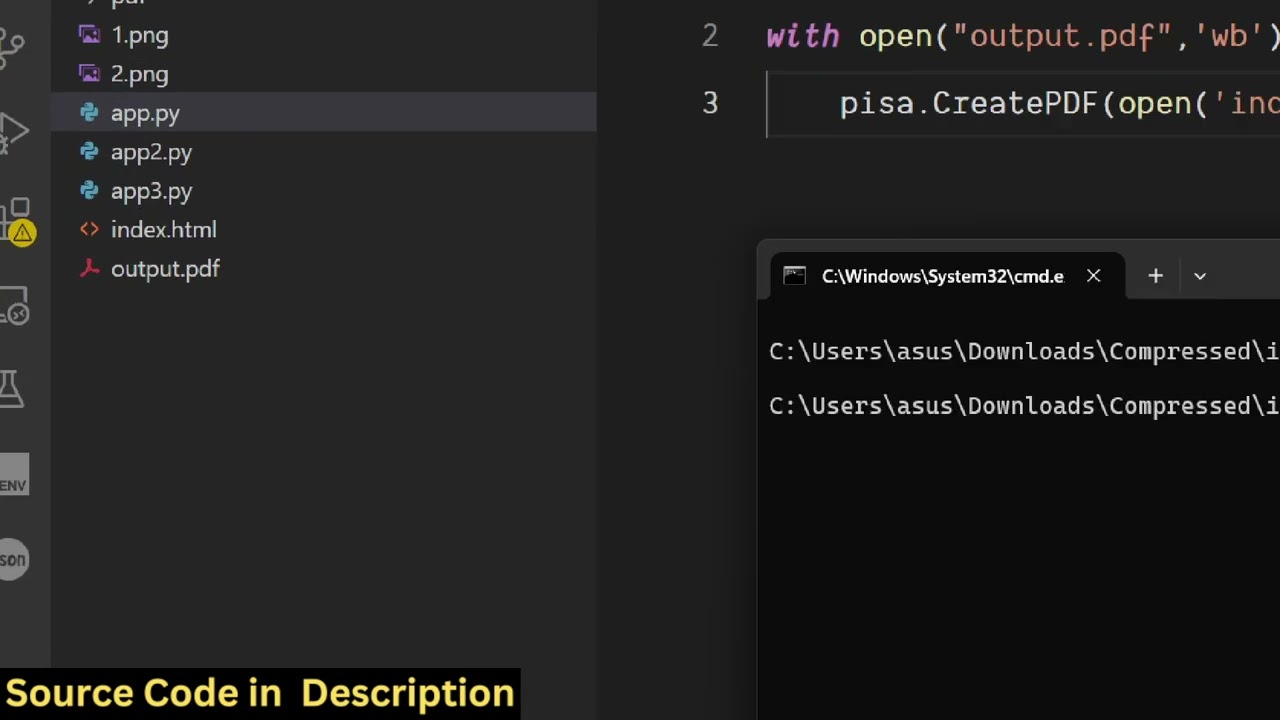
Task: Select app.py in the file list
Action: [x=145, y=113]
